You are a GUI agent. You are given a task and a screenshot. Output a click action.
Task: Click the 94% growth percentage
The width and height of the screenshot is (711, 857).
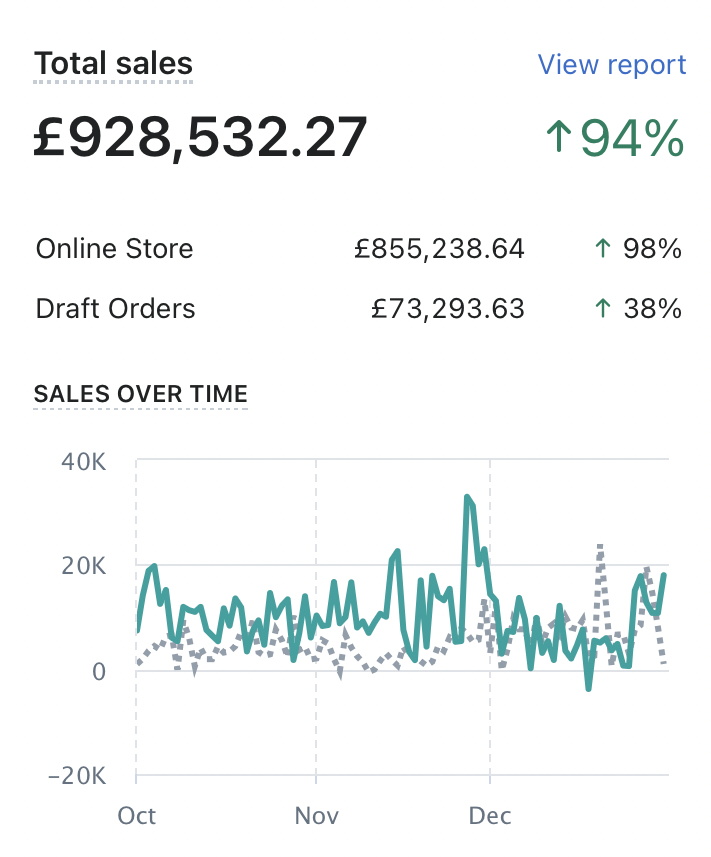[632, 137]
